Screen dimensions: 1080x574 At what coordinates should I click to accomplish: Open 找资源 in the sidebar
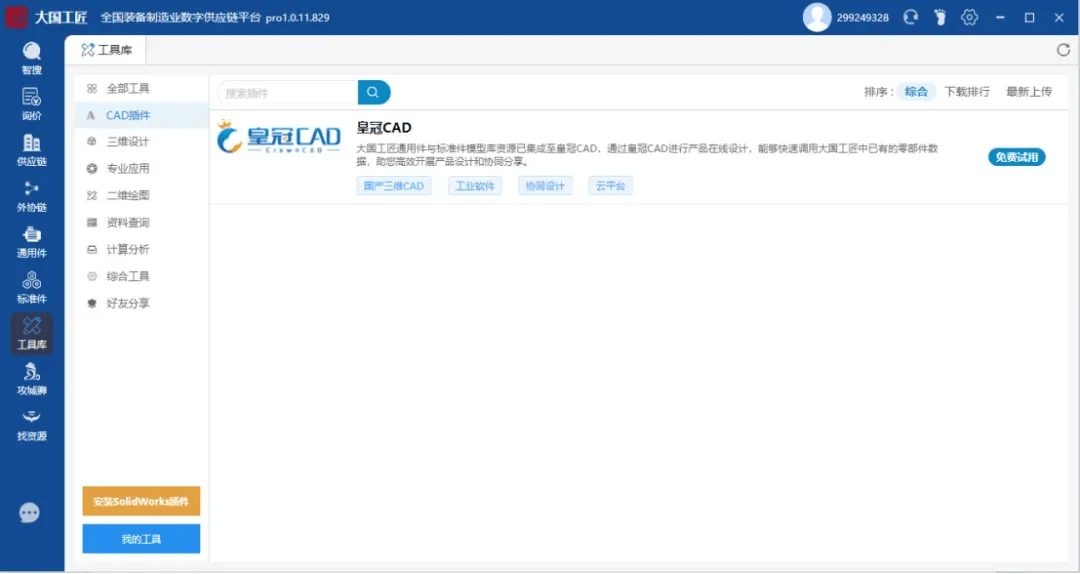pos(32,425)
